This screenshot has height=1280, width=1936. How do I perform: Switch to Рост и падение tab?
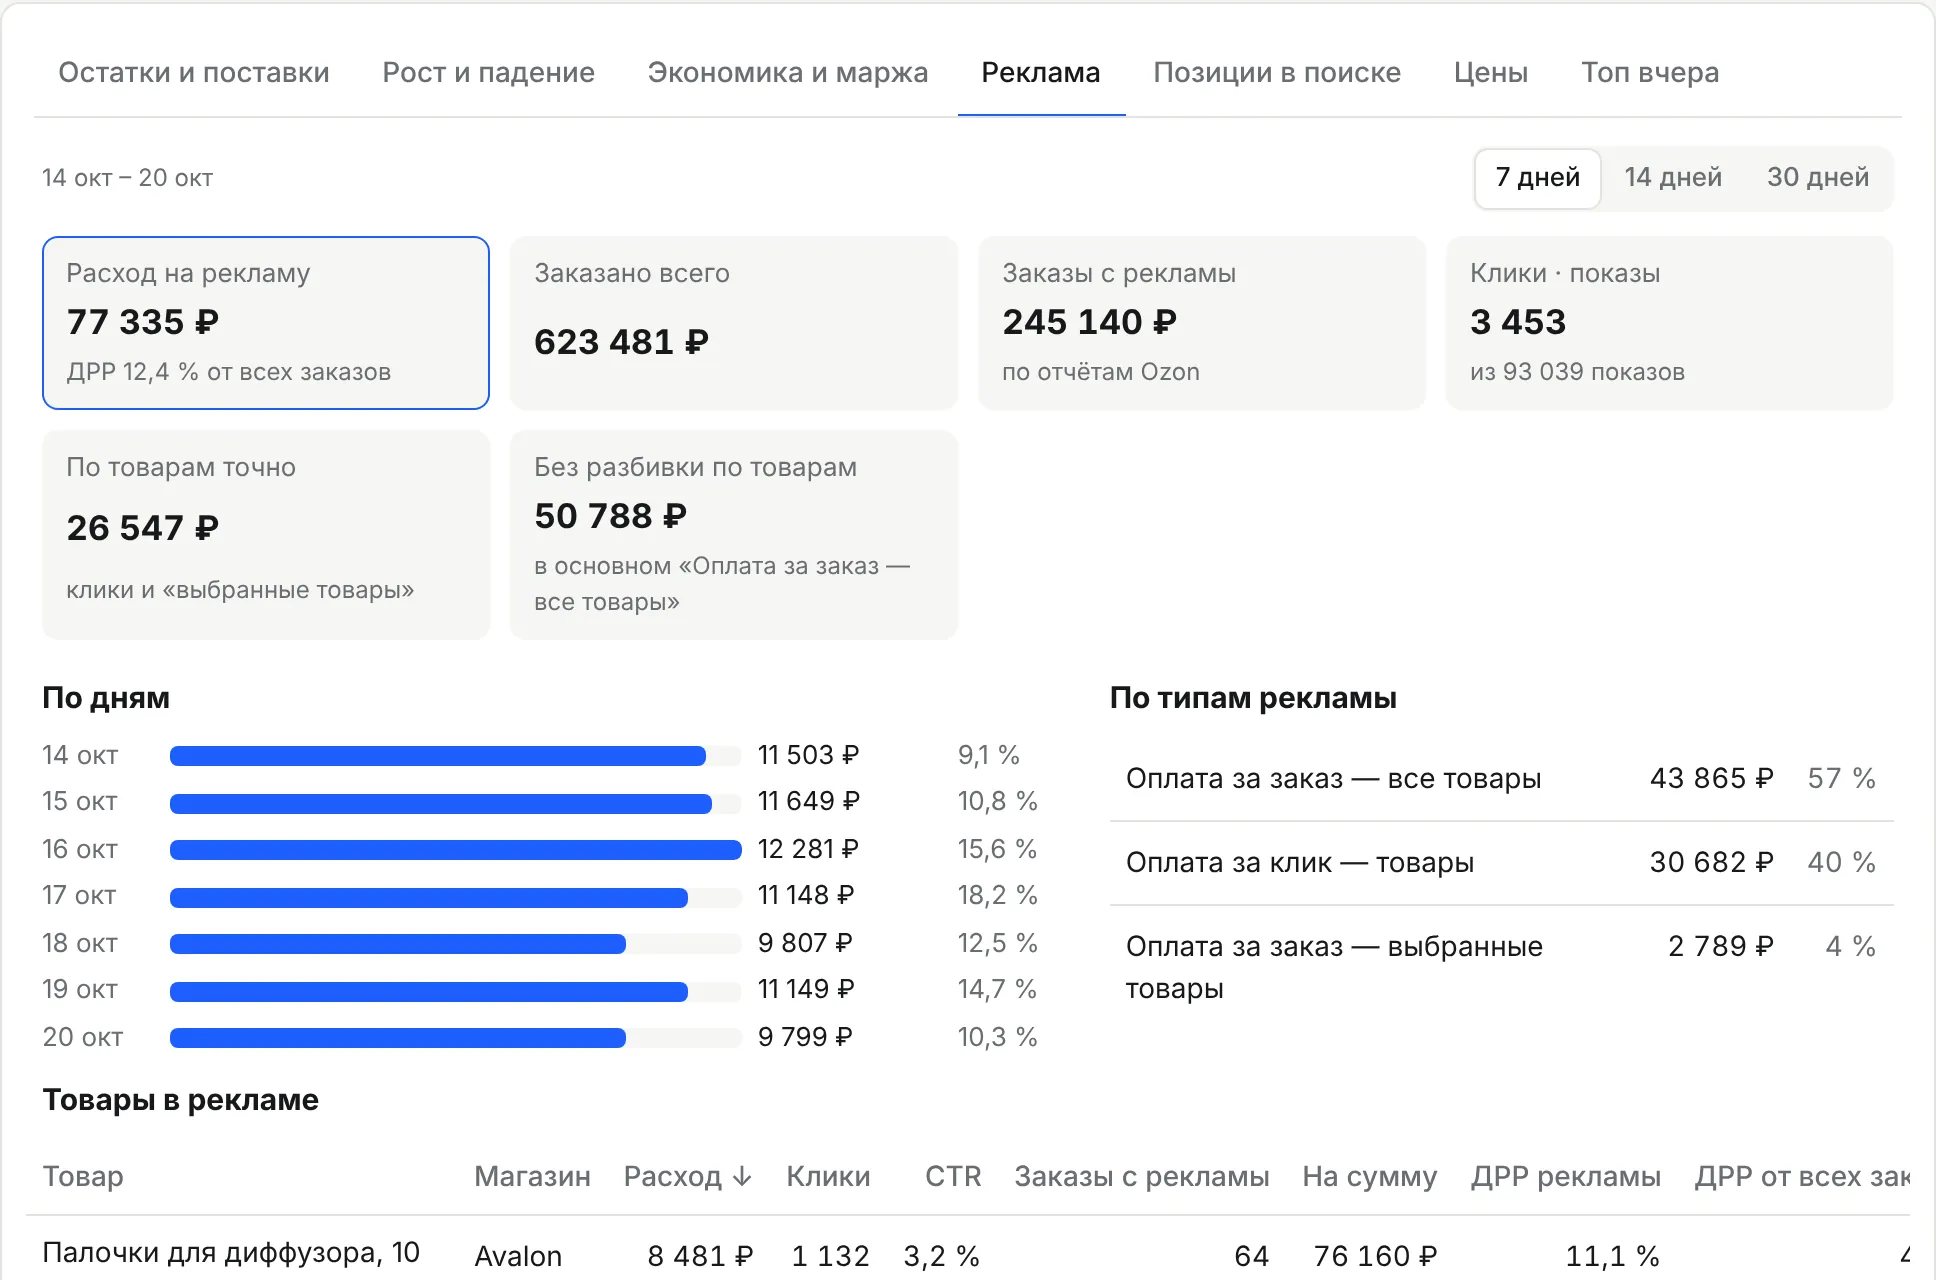pyautogui.click(x=488, y=73)
